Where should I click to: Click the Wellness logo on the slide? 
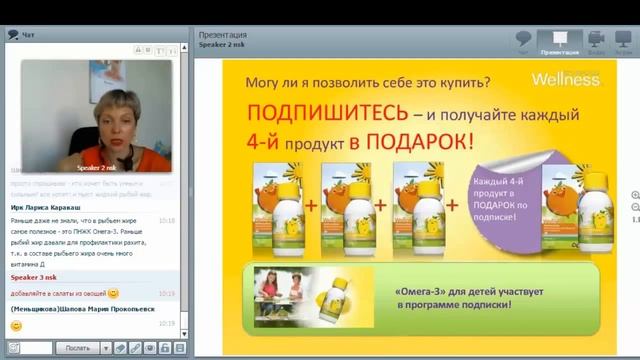[x=566, y=78]
